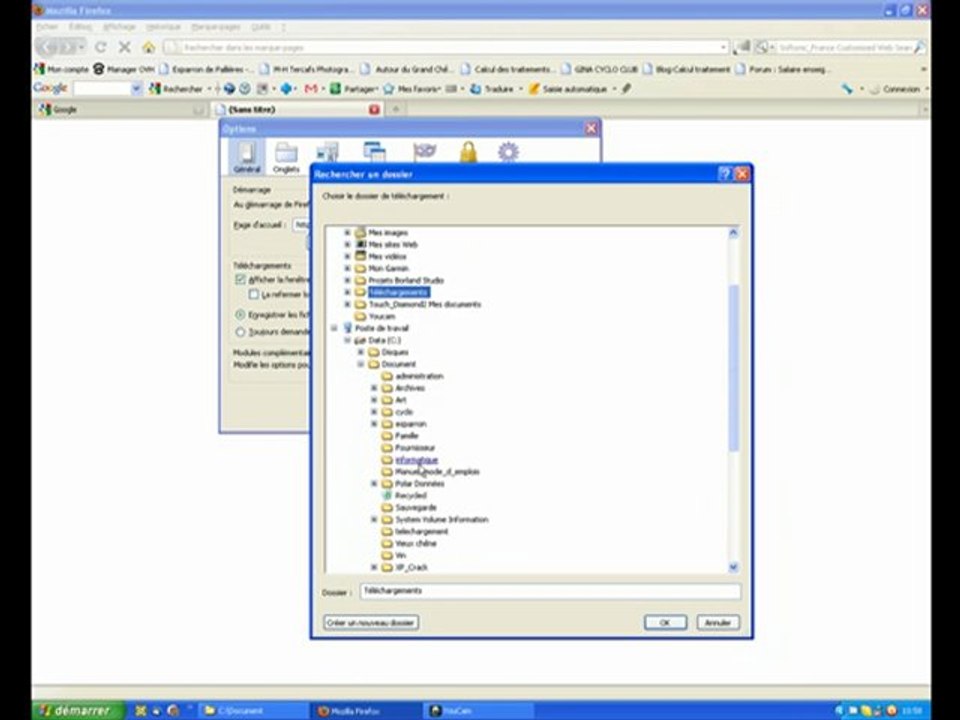
Task: Click Firefox's reload page icon
Action: coord(101,47)
